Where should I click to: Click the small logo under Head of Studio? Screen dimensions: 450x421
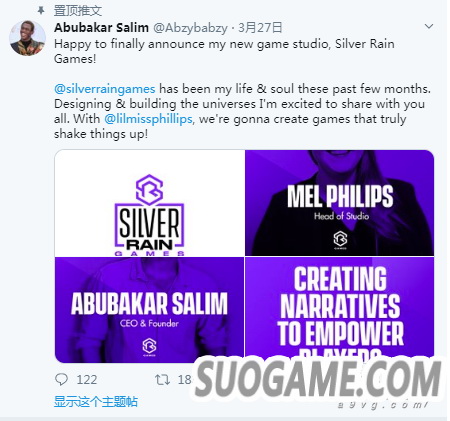[340, 240]
